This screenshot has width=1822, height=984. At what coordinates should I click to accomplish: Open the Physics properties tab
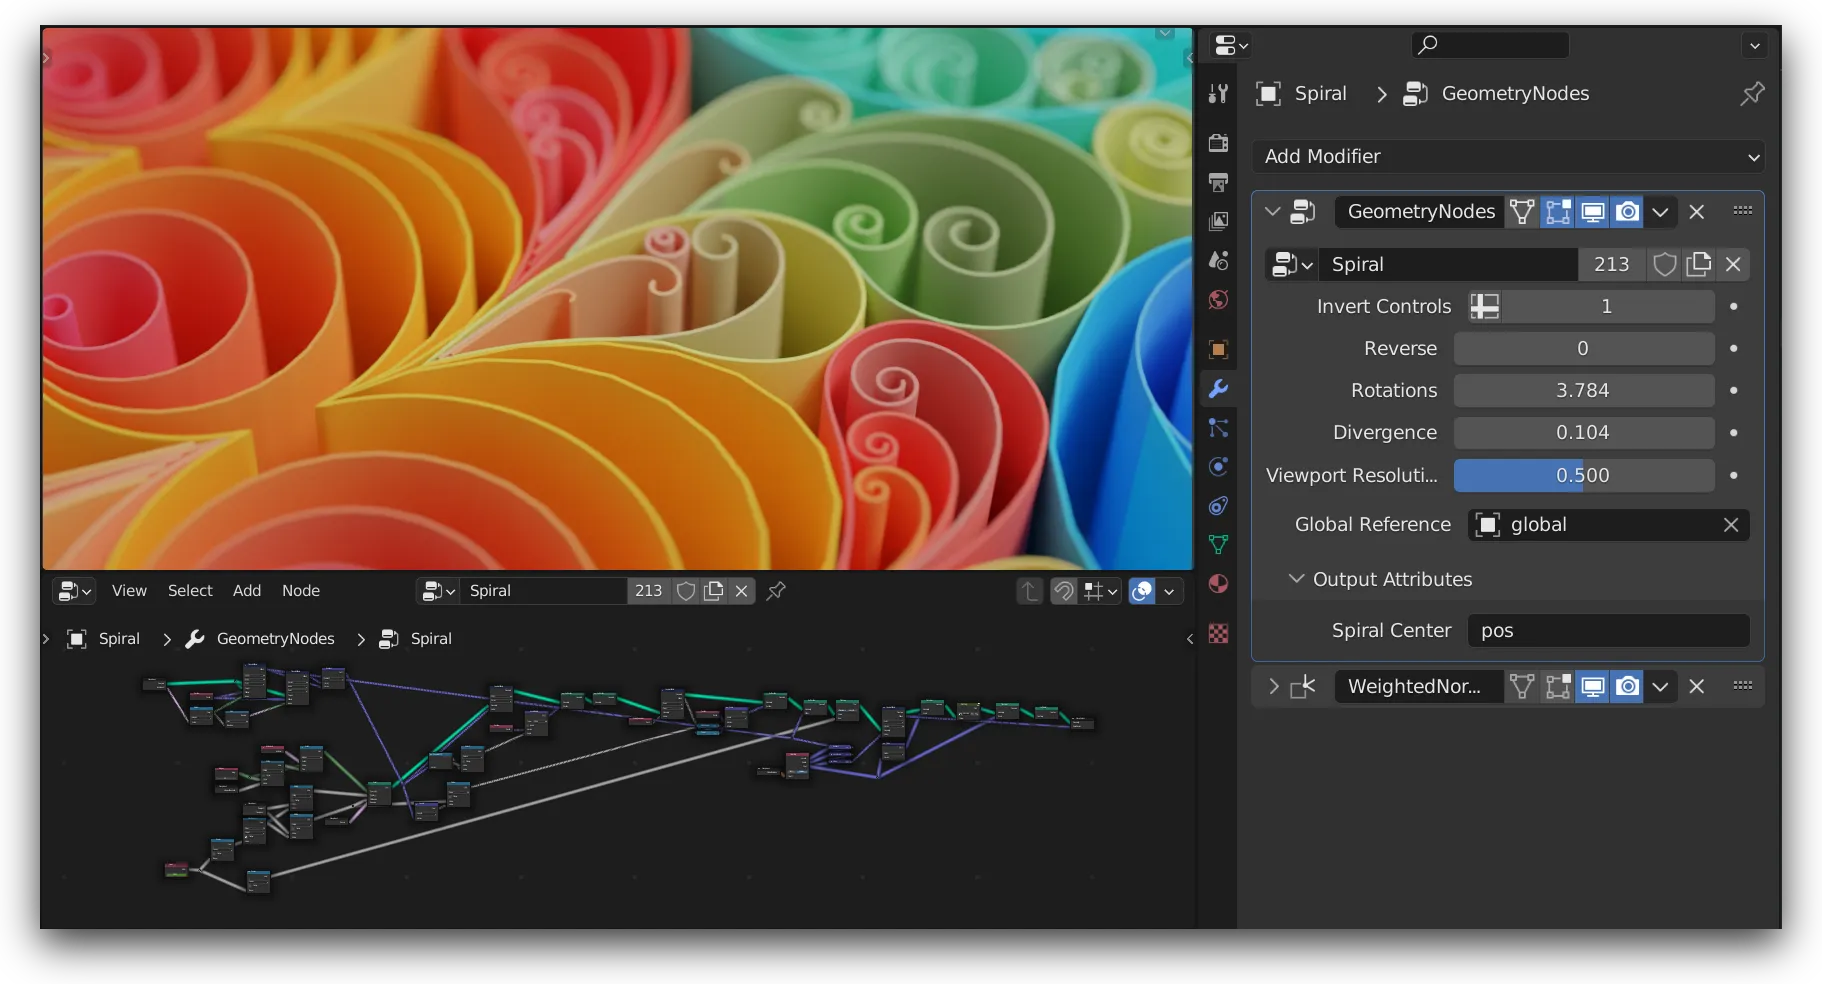pyautogui.click(x=1218, y=467)
